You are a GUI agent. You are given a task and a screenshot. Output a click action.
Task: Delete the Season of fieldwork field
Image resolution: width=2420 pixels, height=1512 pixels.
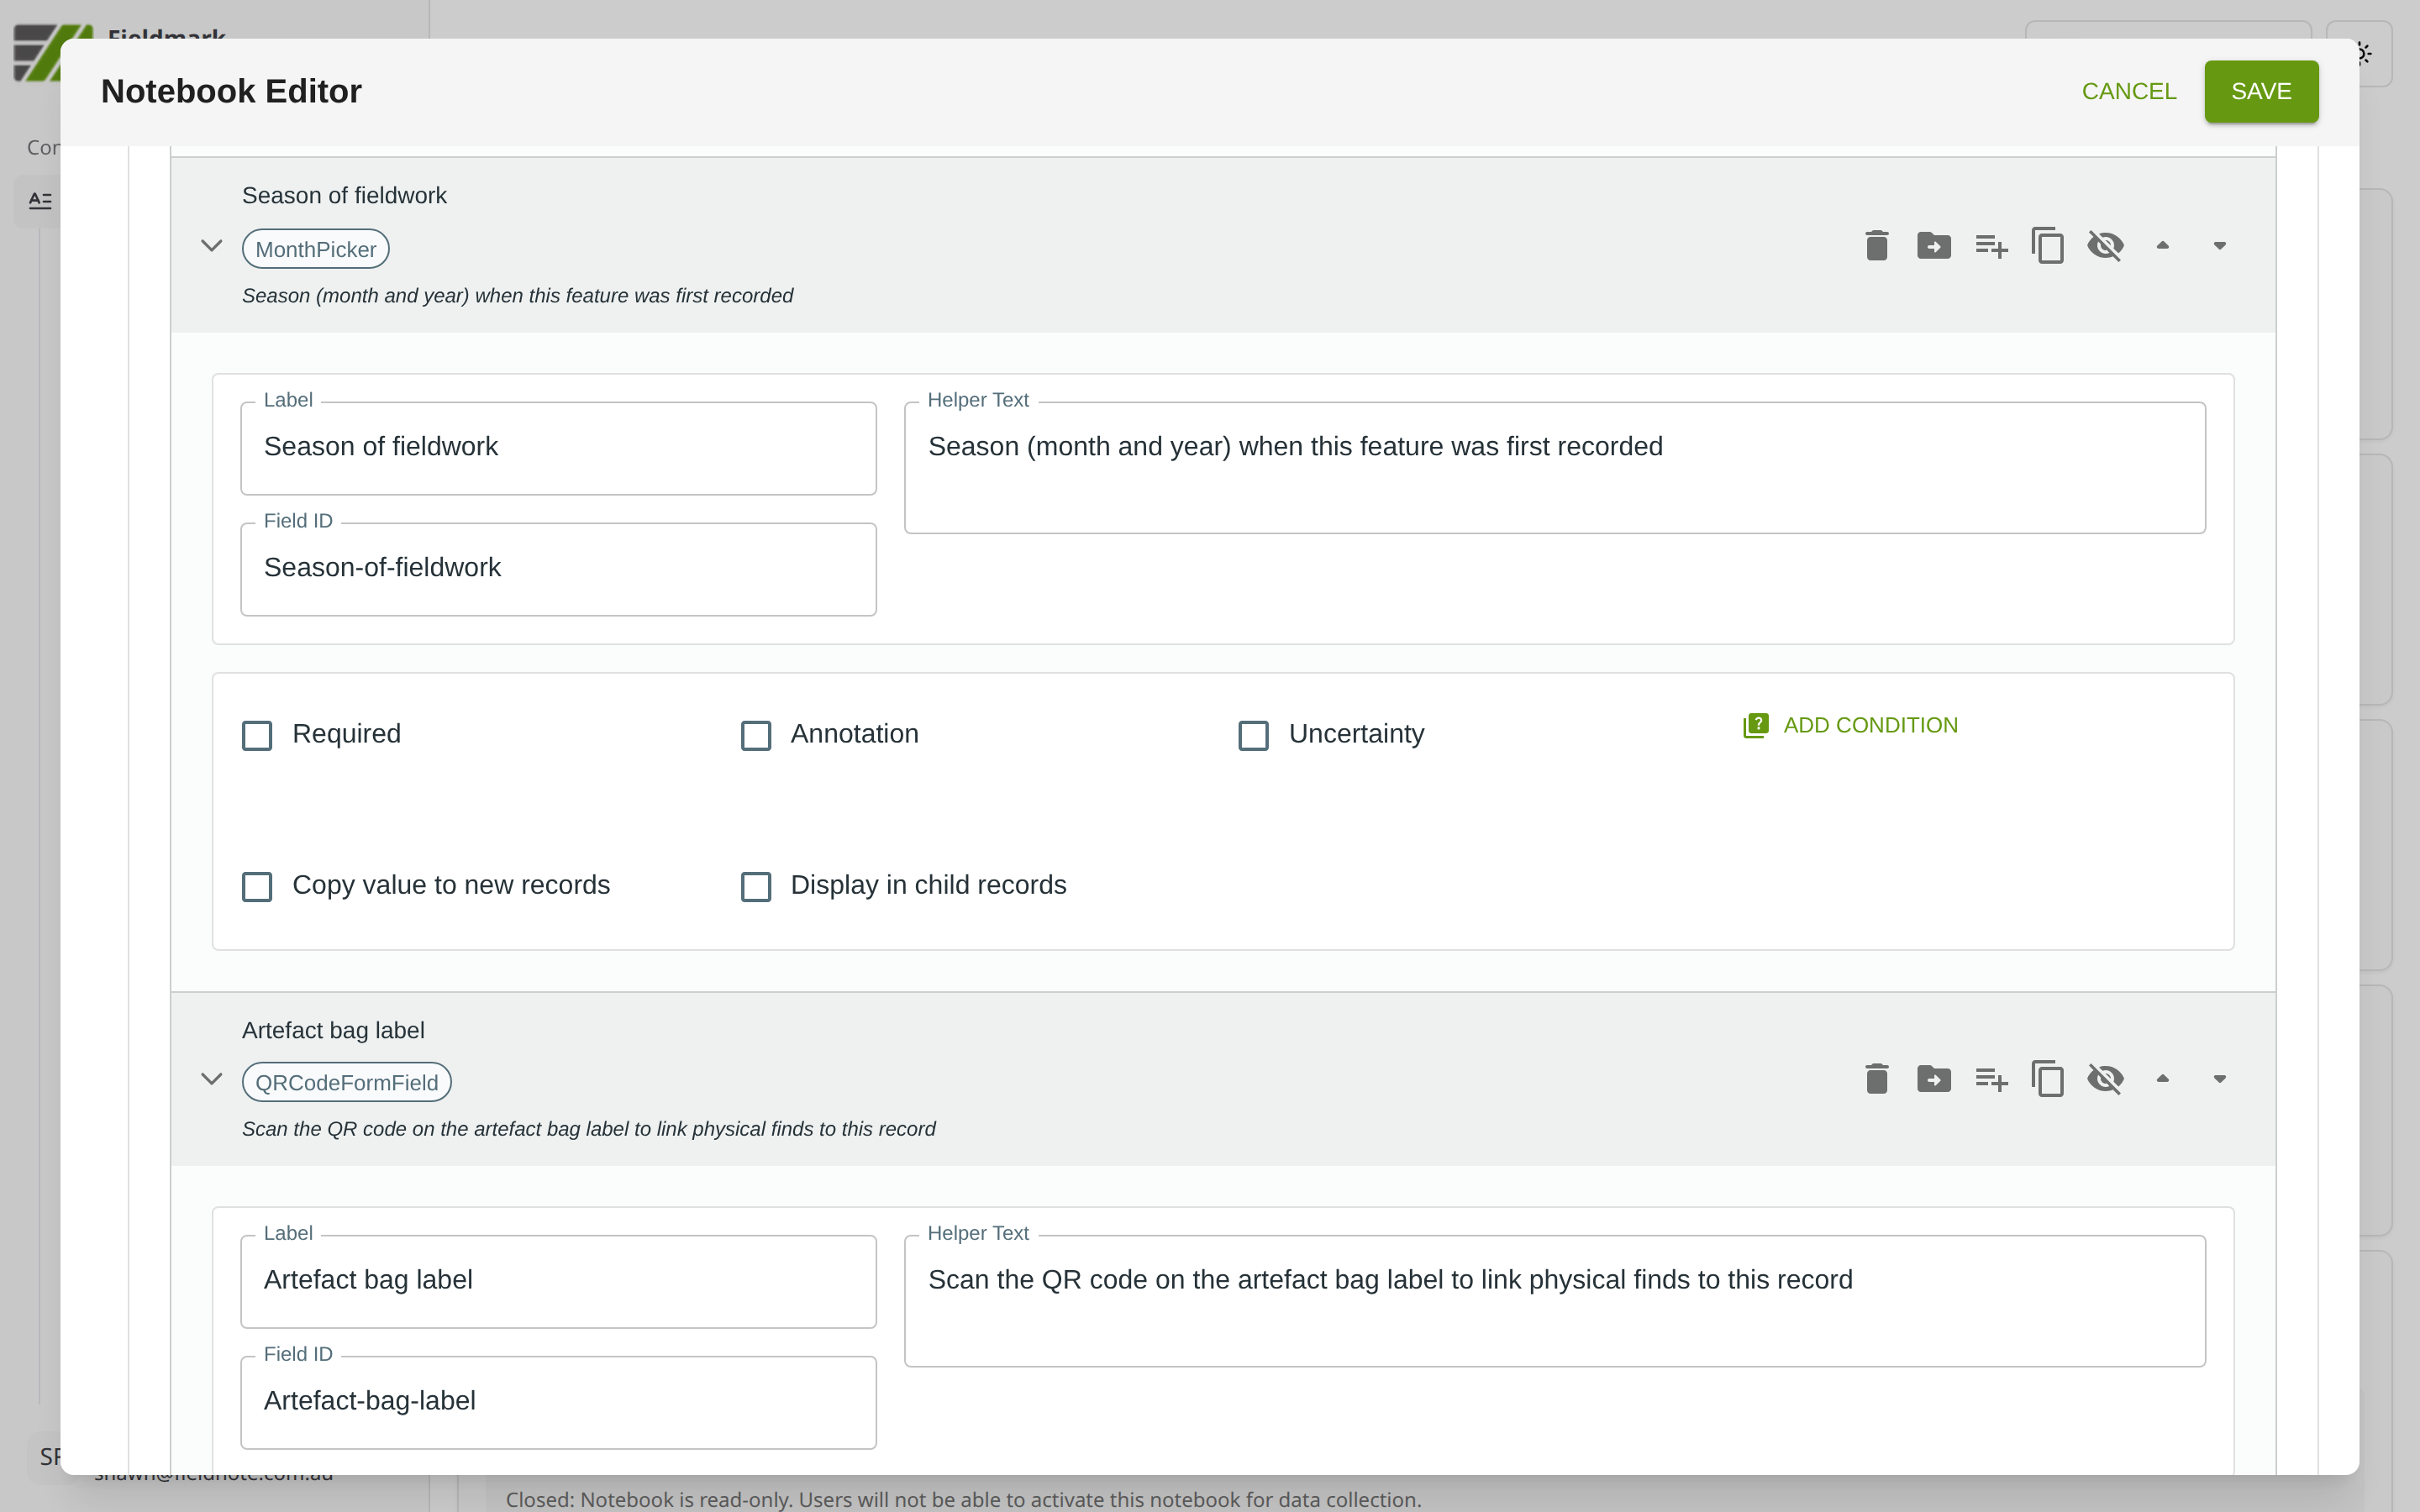(x=1876, y=245)
